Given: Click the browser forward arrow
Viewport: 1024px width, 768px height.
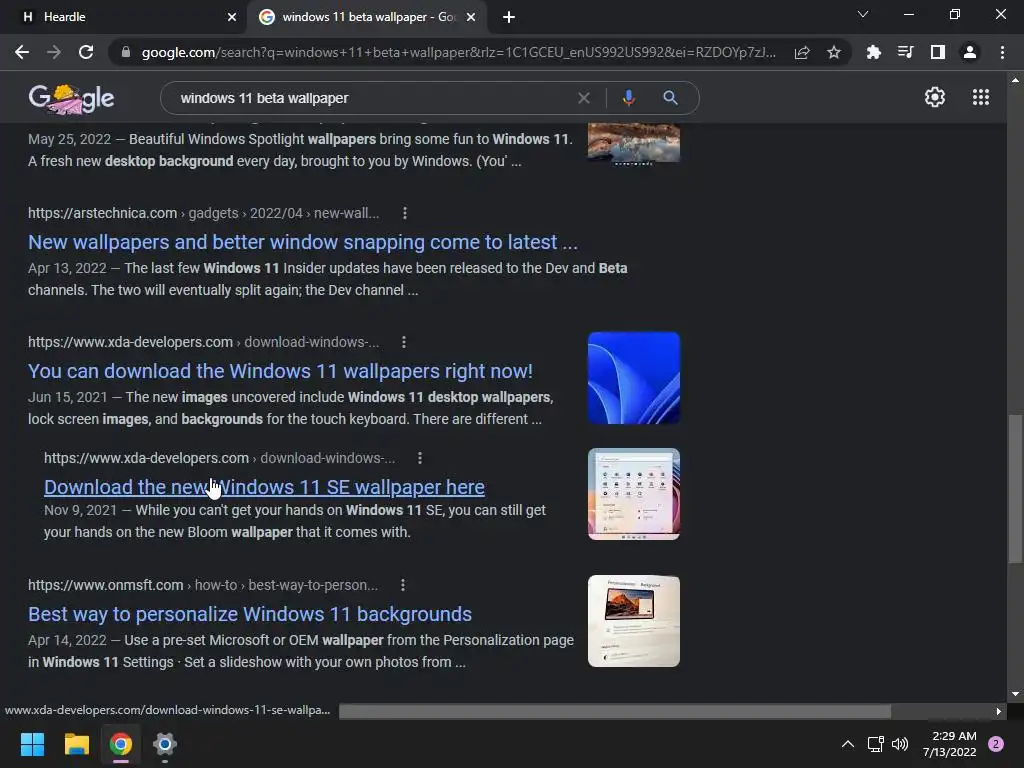Looking at the screenshot, I should (54, 52).
